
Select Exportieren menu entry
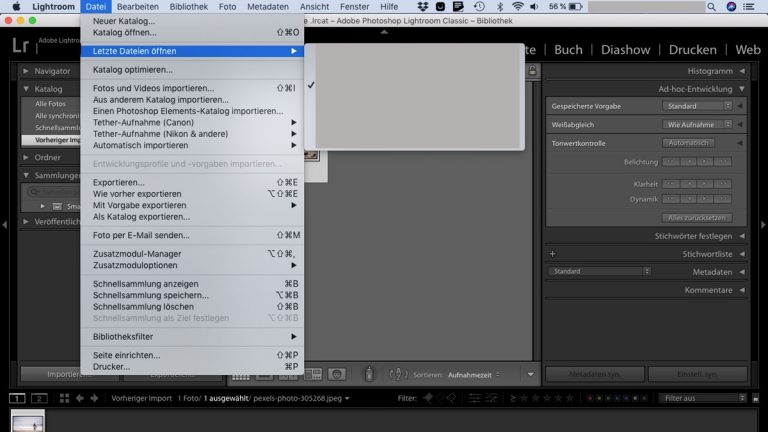(118, 182)
